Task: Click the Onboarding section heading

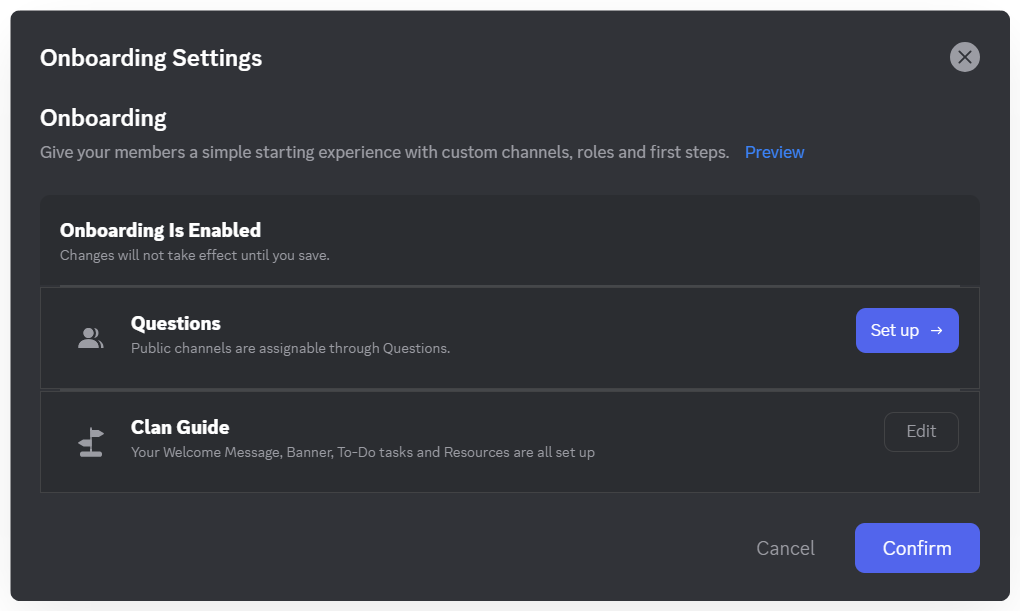Action: 103,118
